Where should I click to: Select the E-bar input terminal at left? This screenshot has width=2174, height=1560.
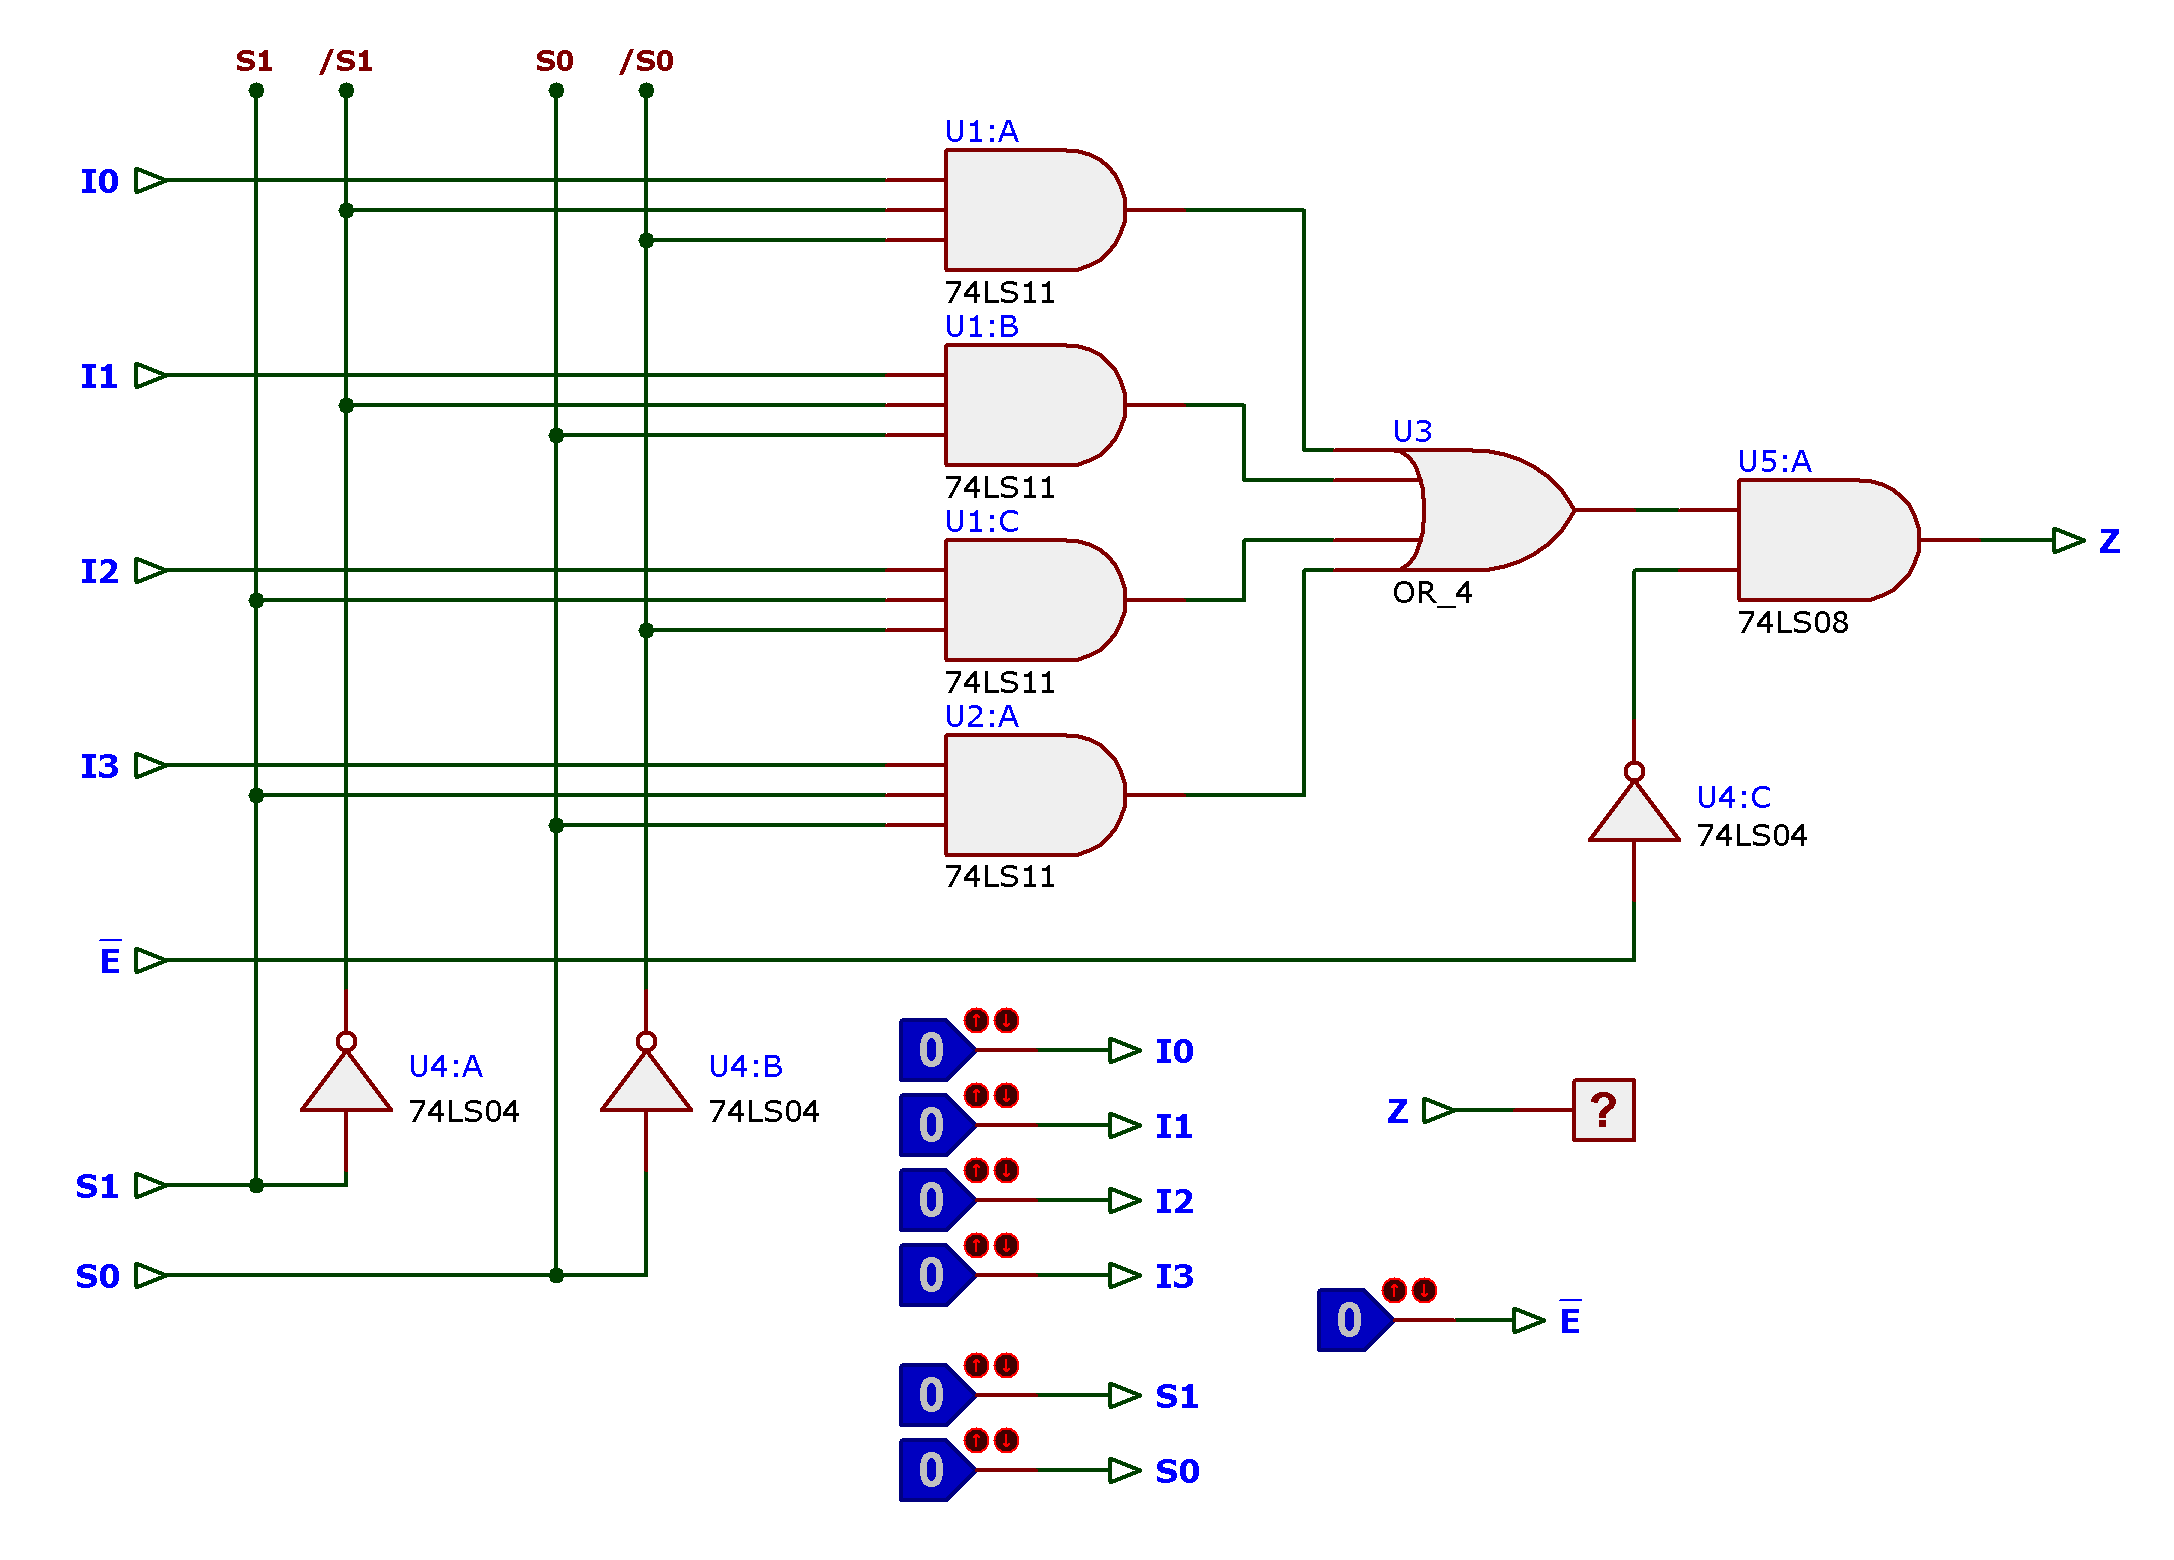[150, 960]
